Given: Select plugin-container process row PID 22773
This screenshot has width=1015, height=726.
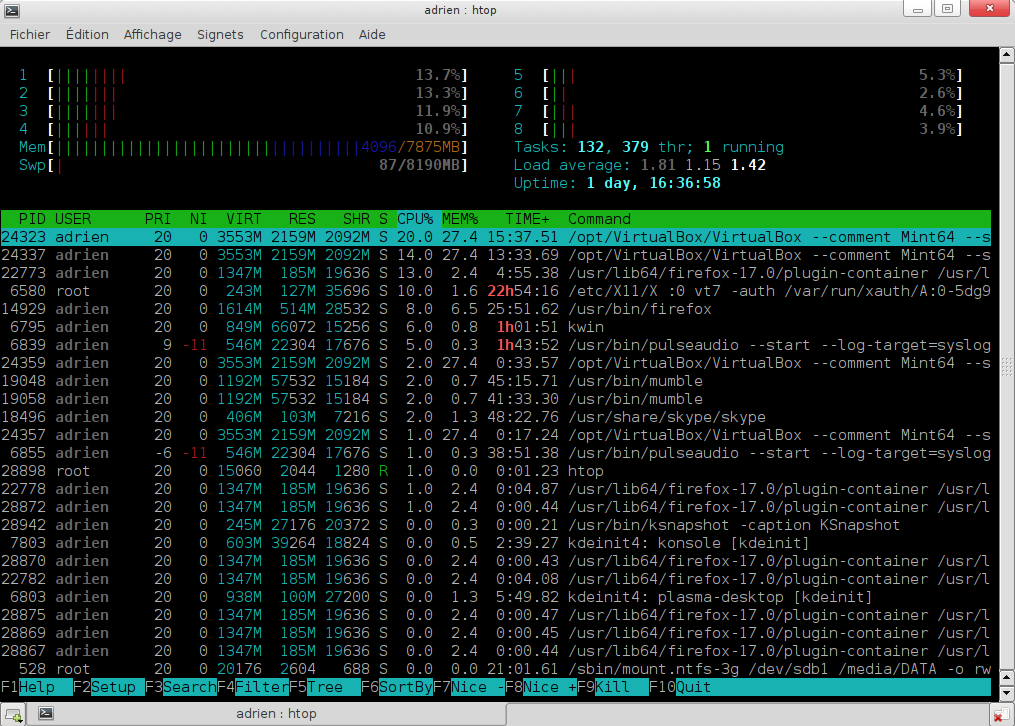Looking at the screenshot, I should (x=496, y=273).
